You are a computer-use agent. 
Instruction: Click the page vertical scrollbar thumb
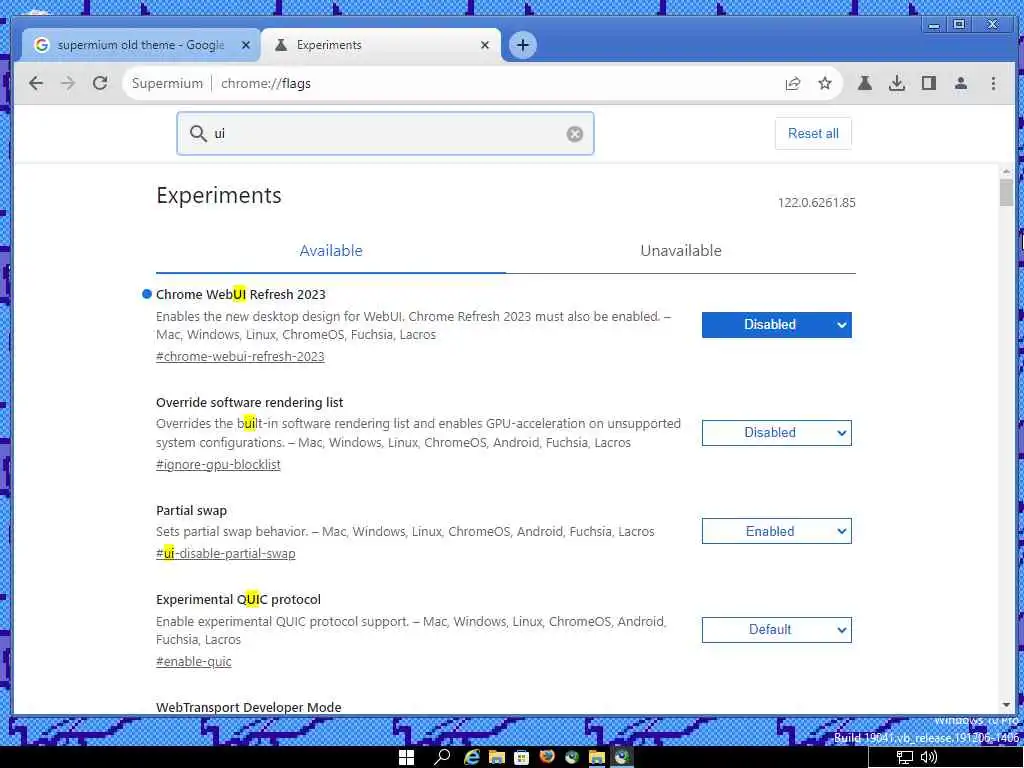tap(1006, 192)
